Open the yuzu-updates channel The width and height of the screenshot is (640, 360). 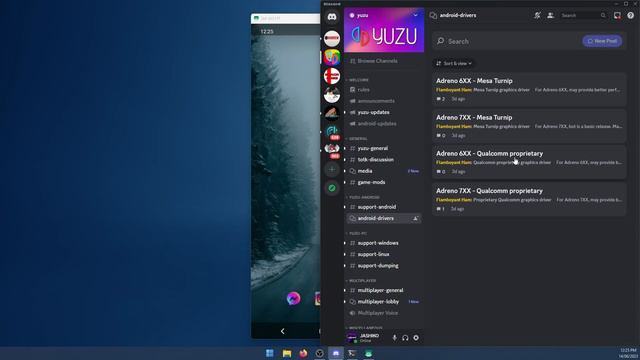384,112
